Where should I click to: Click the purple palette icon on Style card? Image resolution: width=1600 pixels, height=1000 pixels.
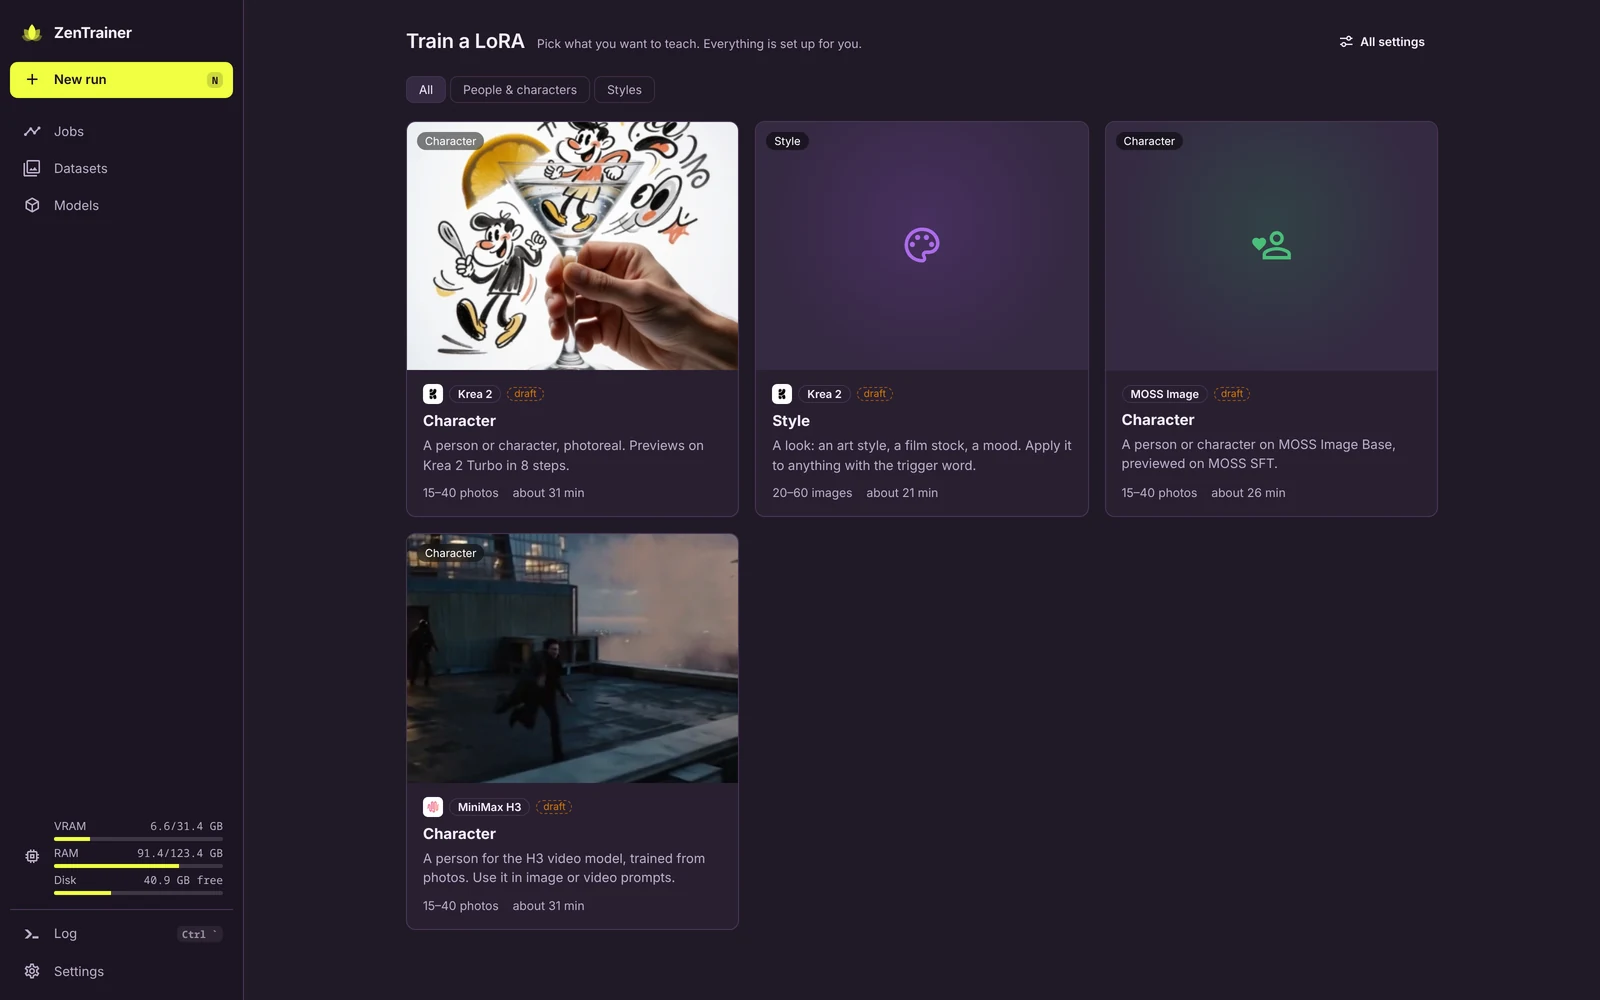point(922,245)
